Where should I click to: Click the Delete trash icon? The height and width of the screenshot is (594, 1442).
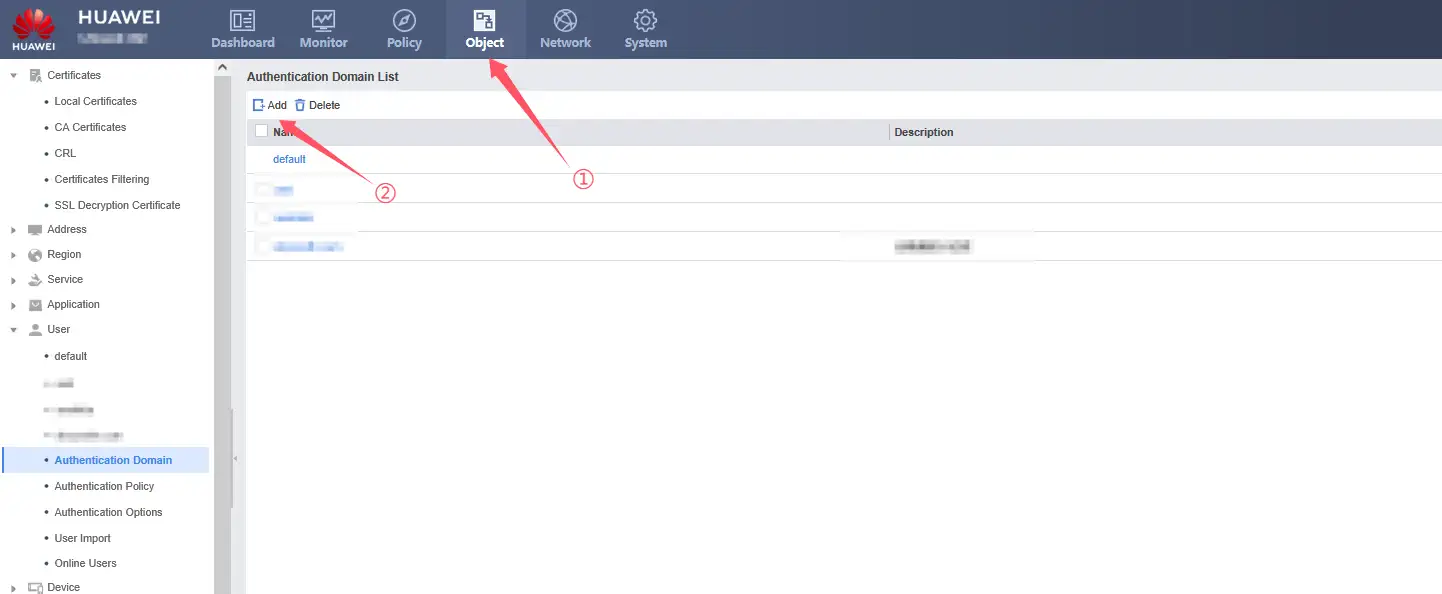[300, 105]
